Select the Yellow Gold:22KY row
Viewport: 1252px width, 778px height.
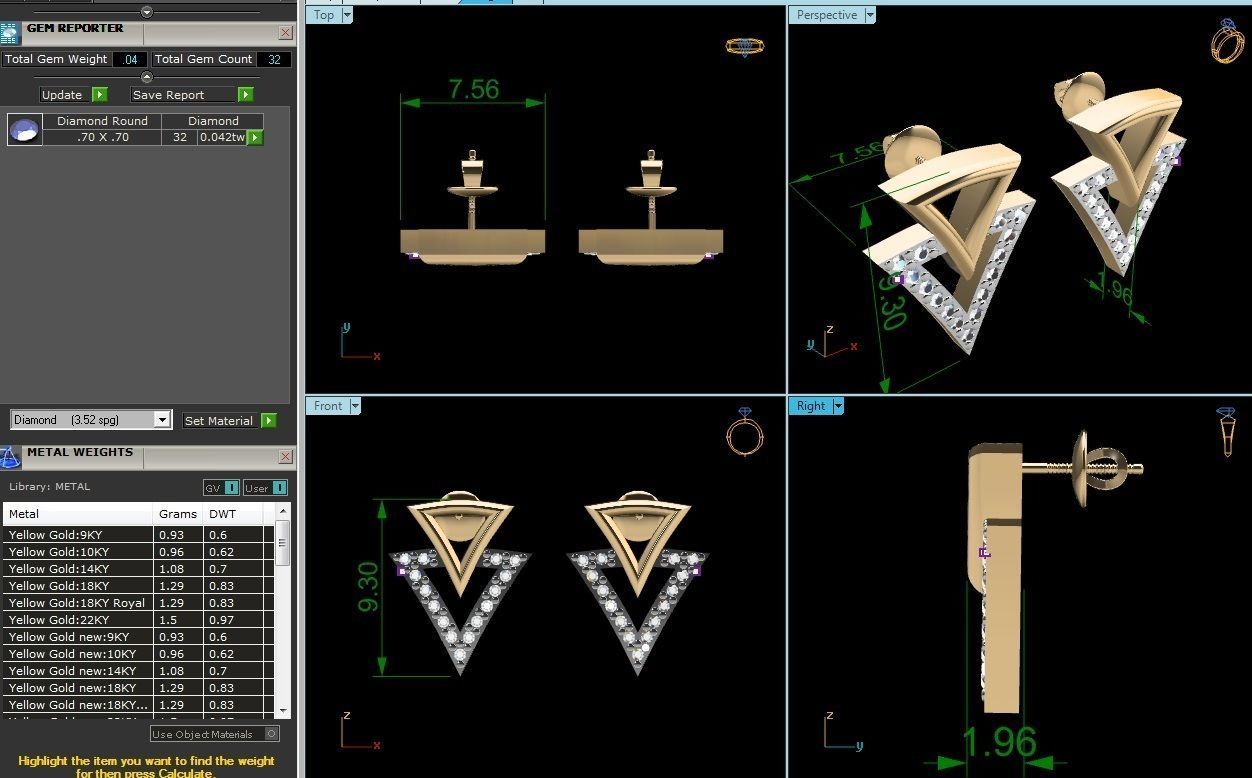[x=139, y=620]
